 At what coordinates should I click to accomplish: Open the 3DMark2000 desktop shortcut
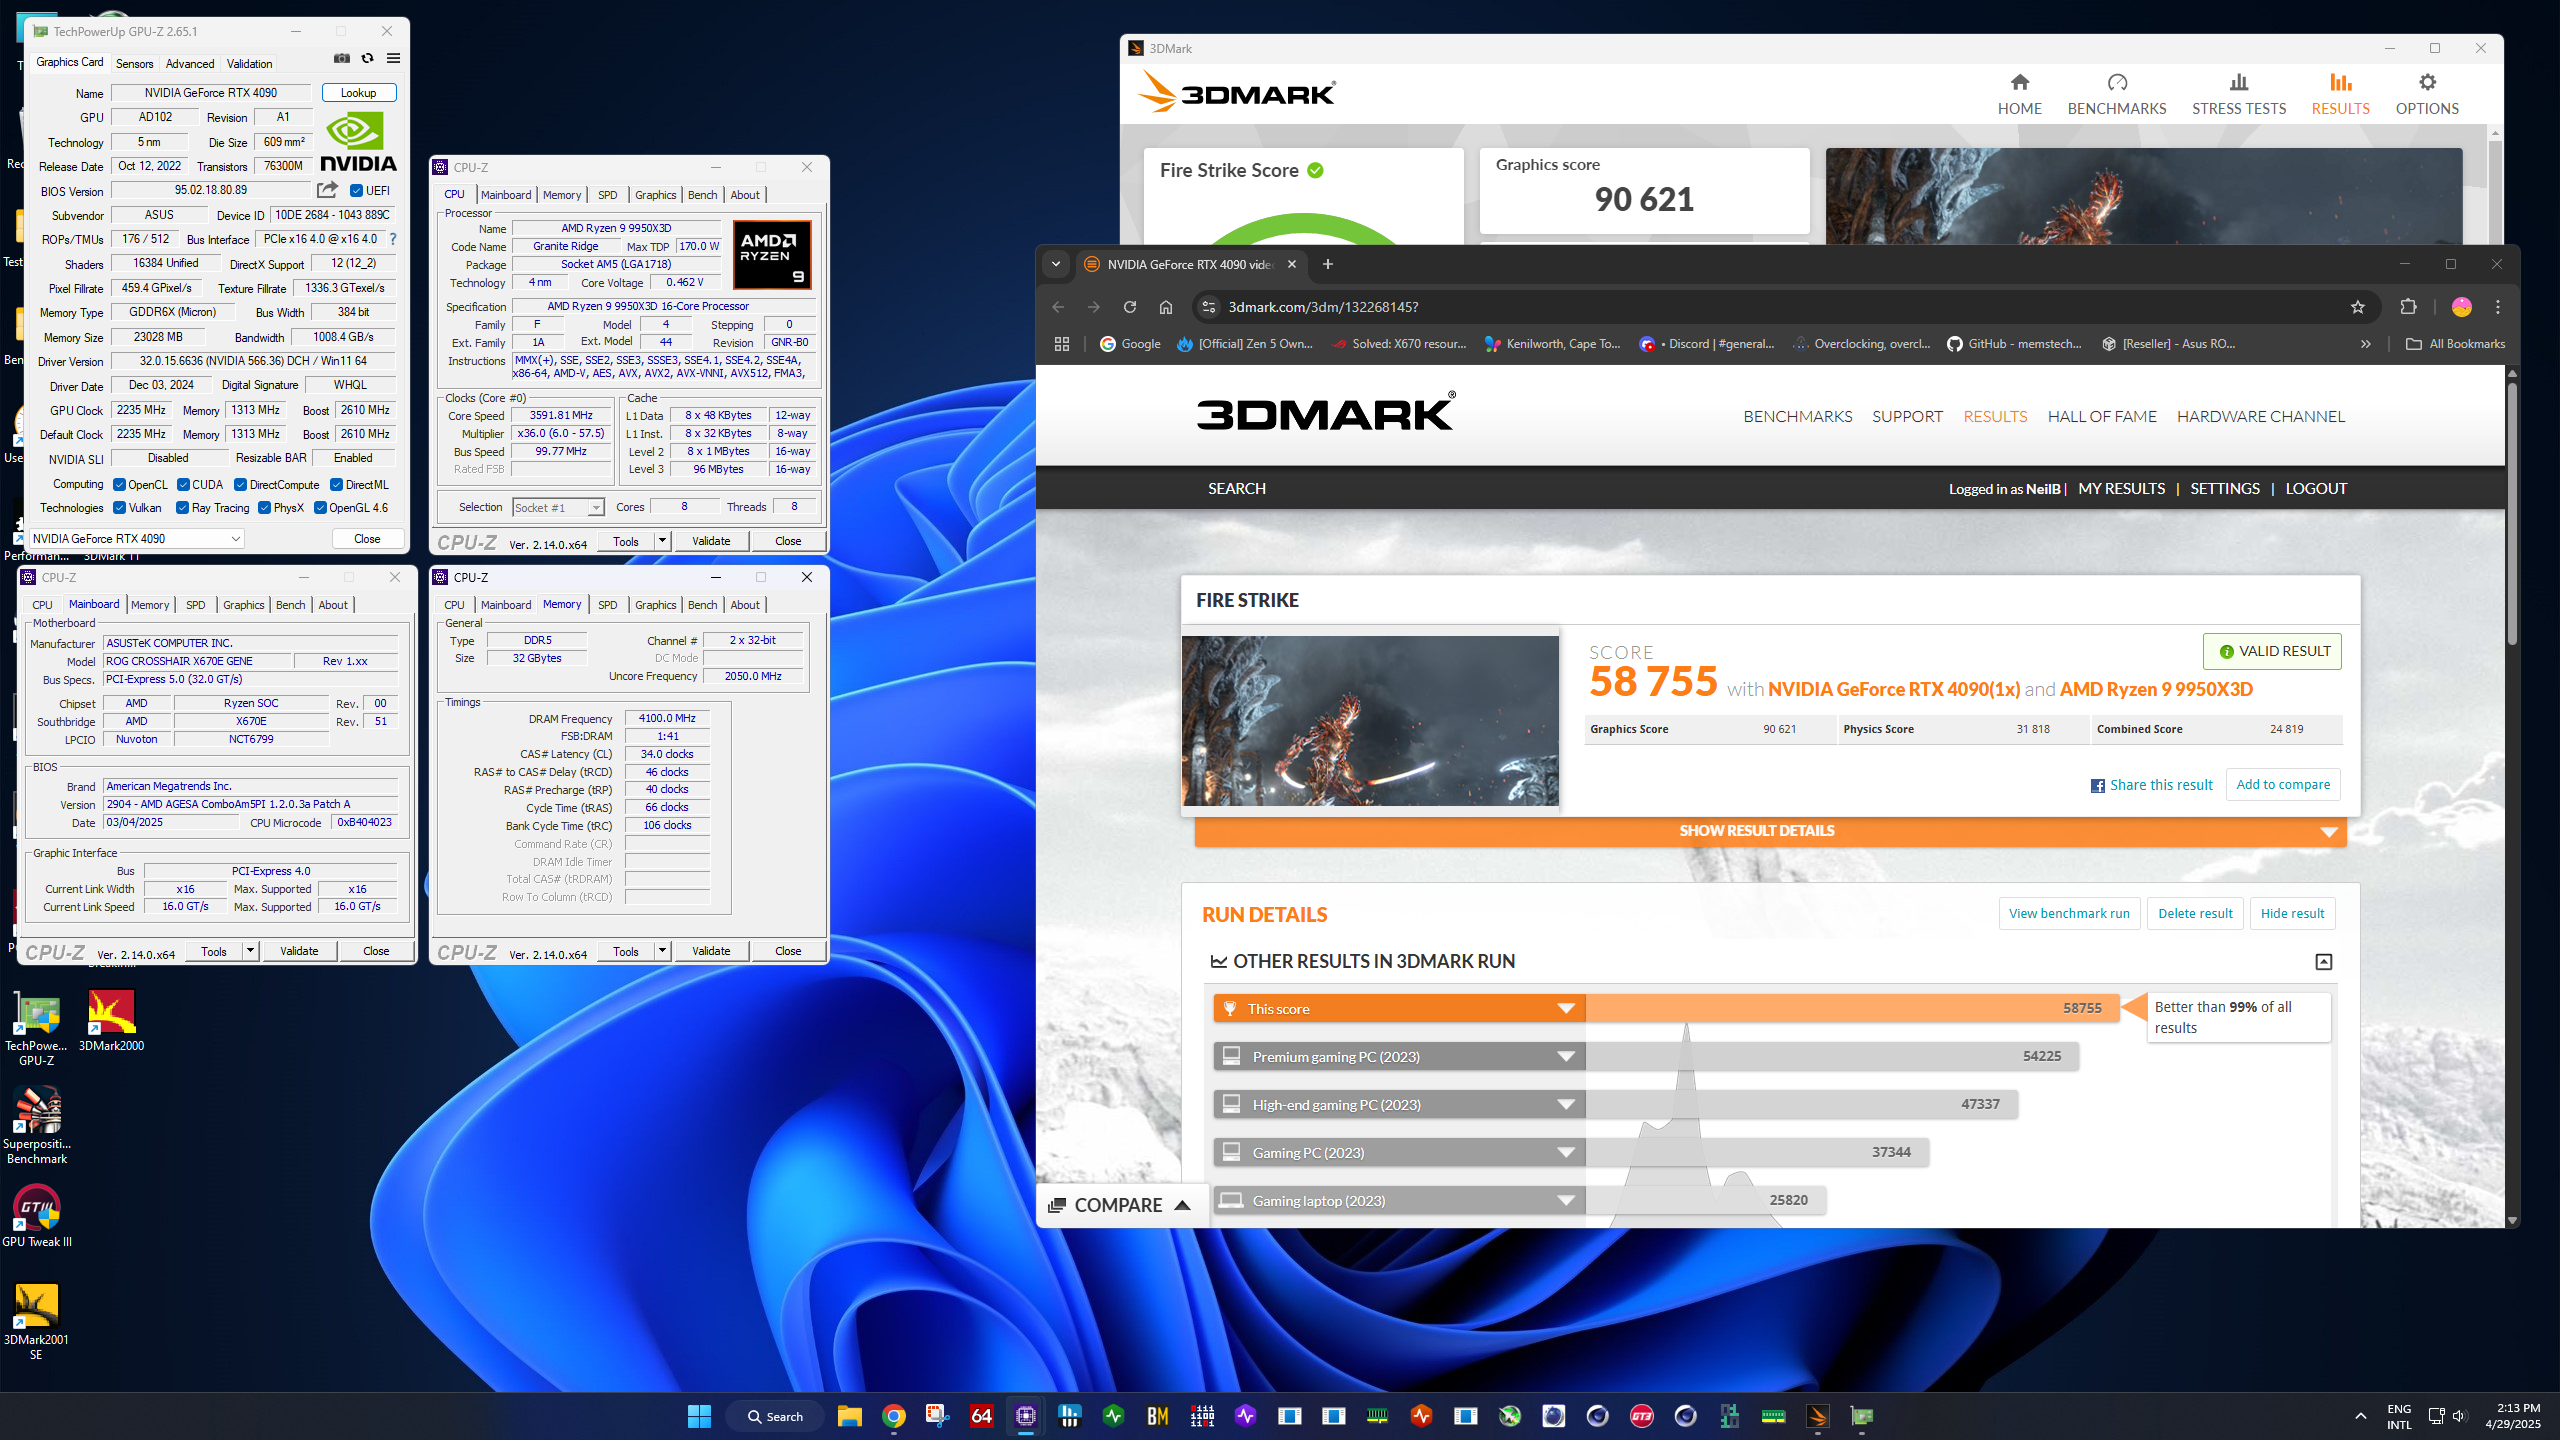pos(111,1020)
